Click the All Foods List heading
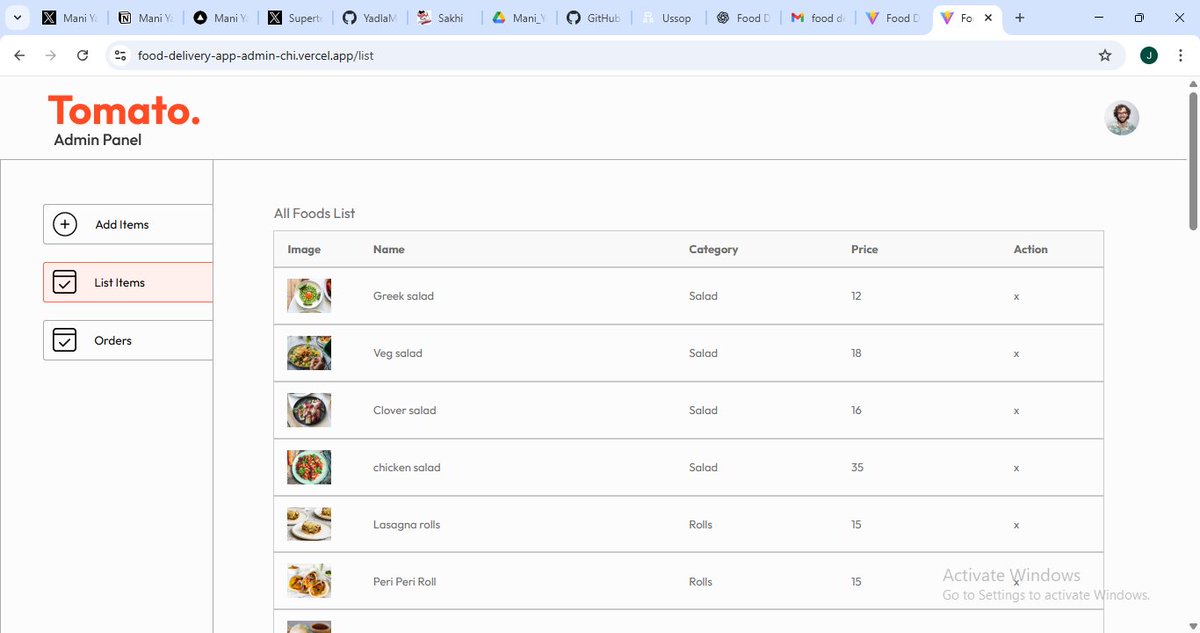 [314, 213]
